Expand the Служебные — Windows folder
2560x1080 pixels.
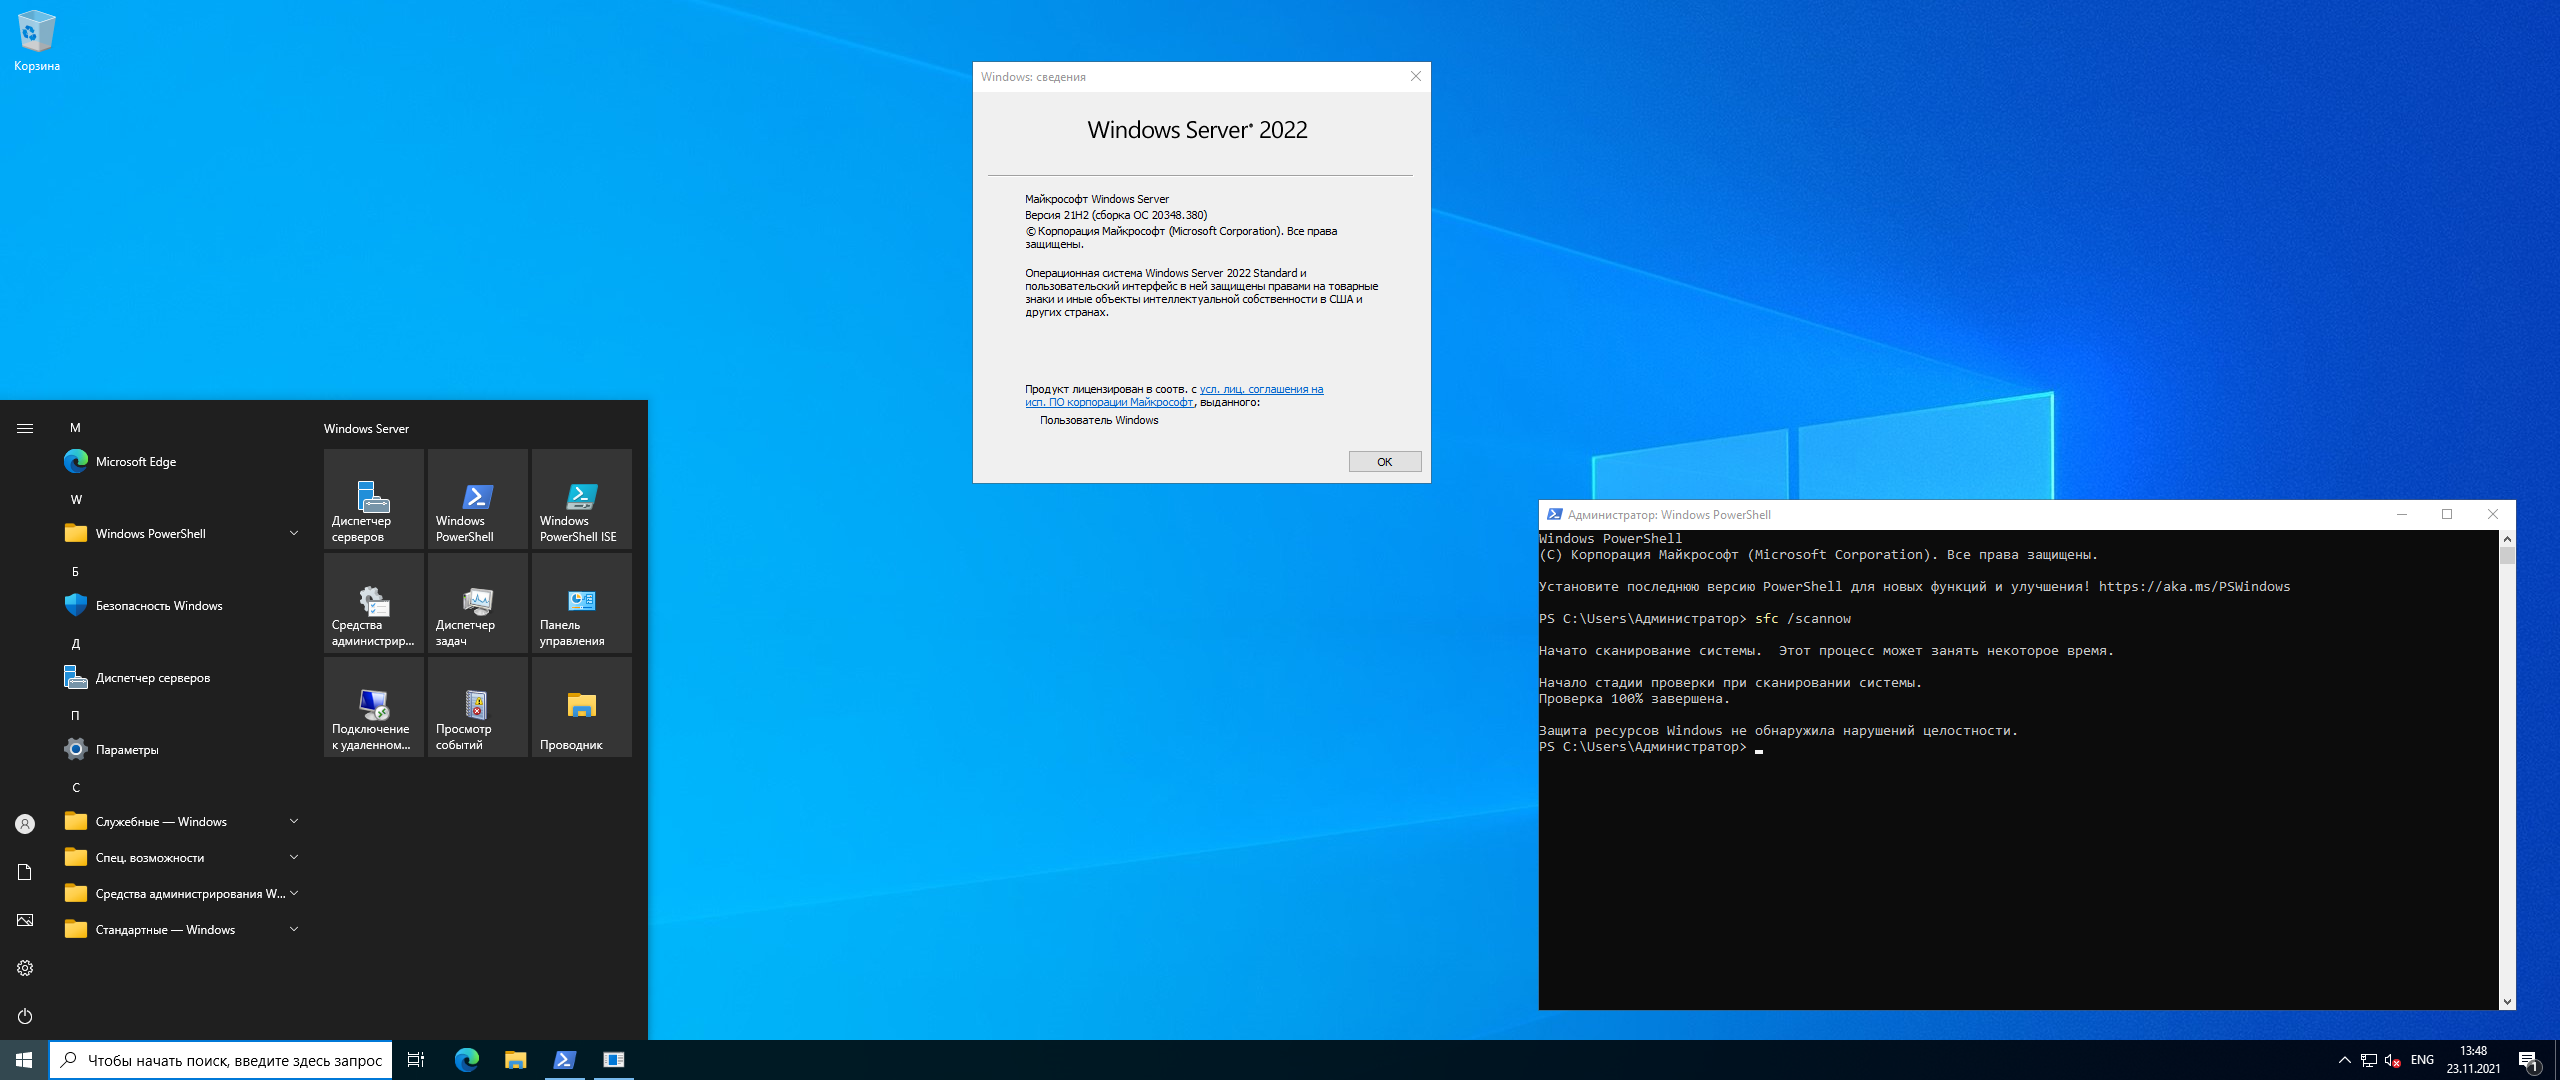pyautogui.click(x=183, y=822)
